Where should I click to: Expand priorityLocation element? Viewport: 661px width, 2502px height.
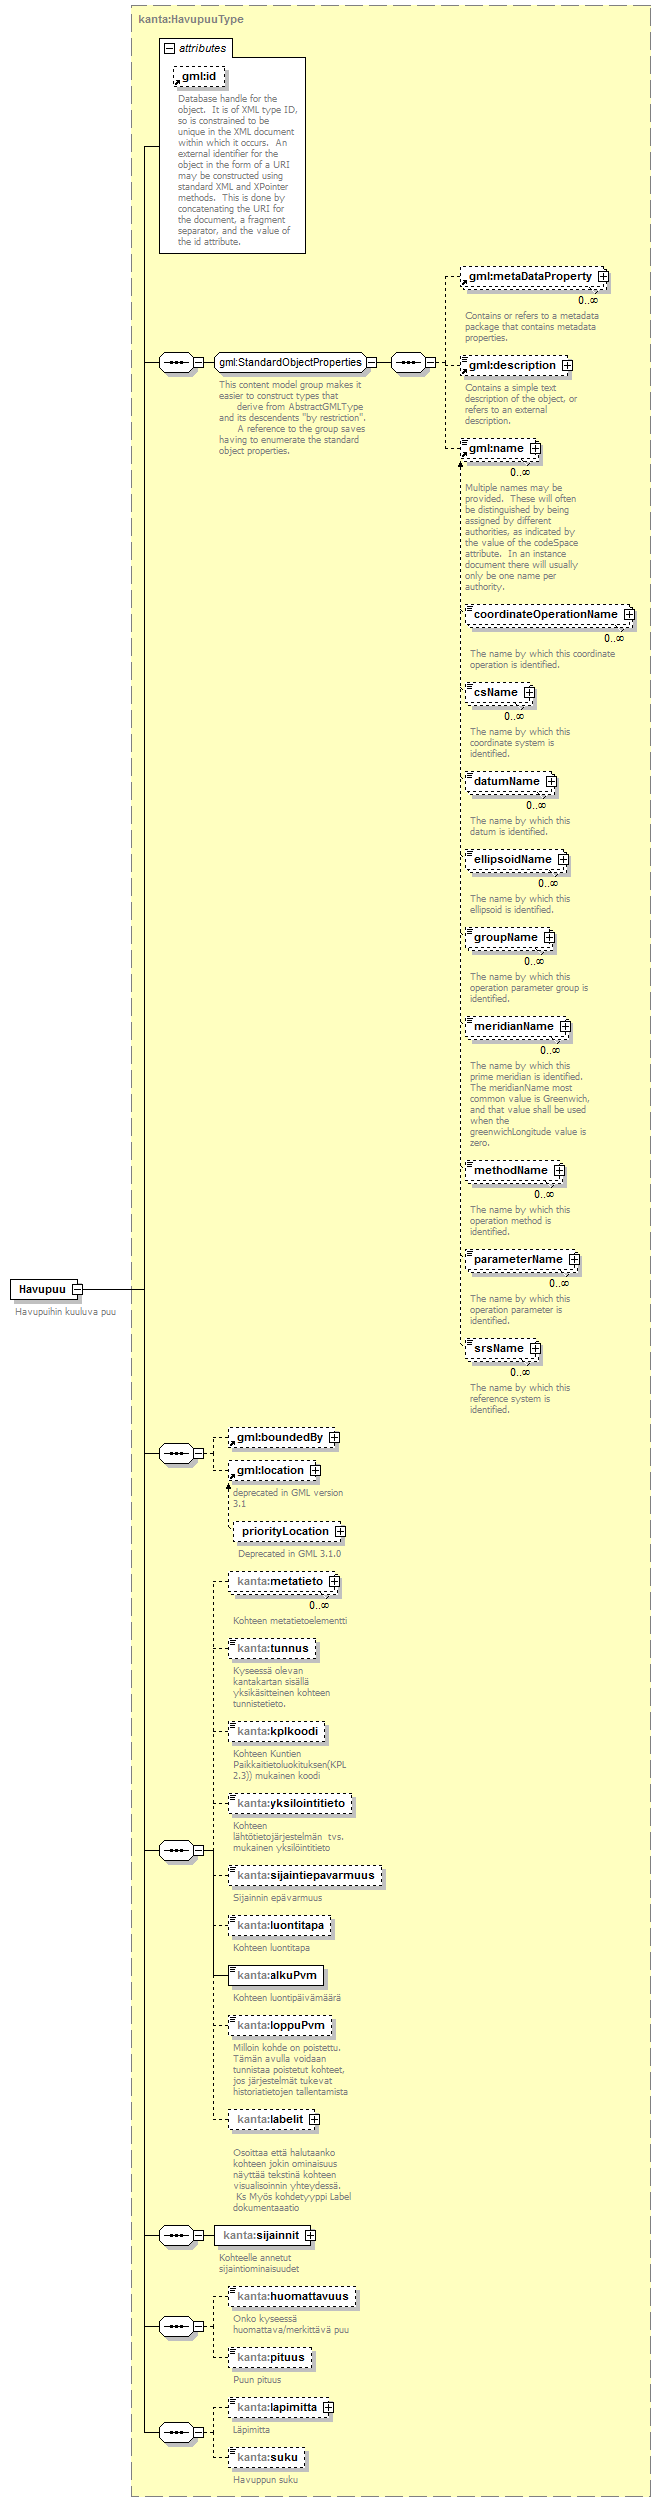[x=340, y=1531]
